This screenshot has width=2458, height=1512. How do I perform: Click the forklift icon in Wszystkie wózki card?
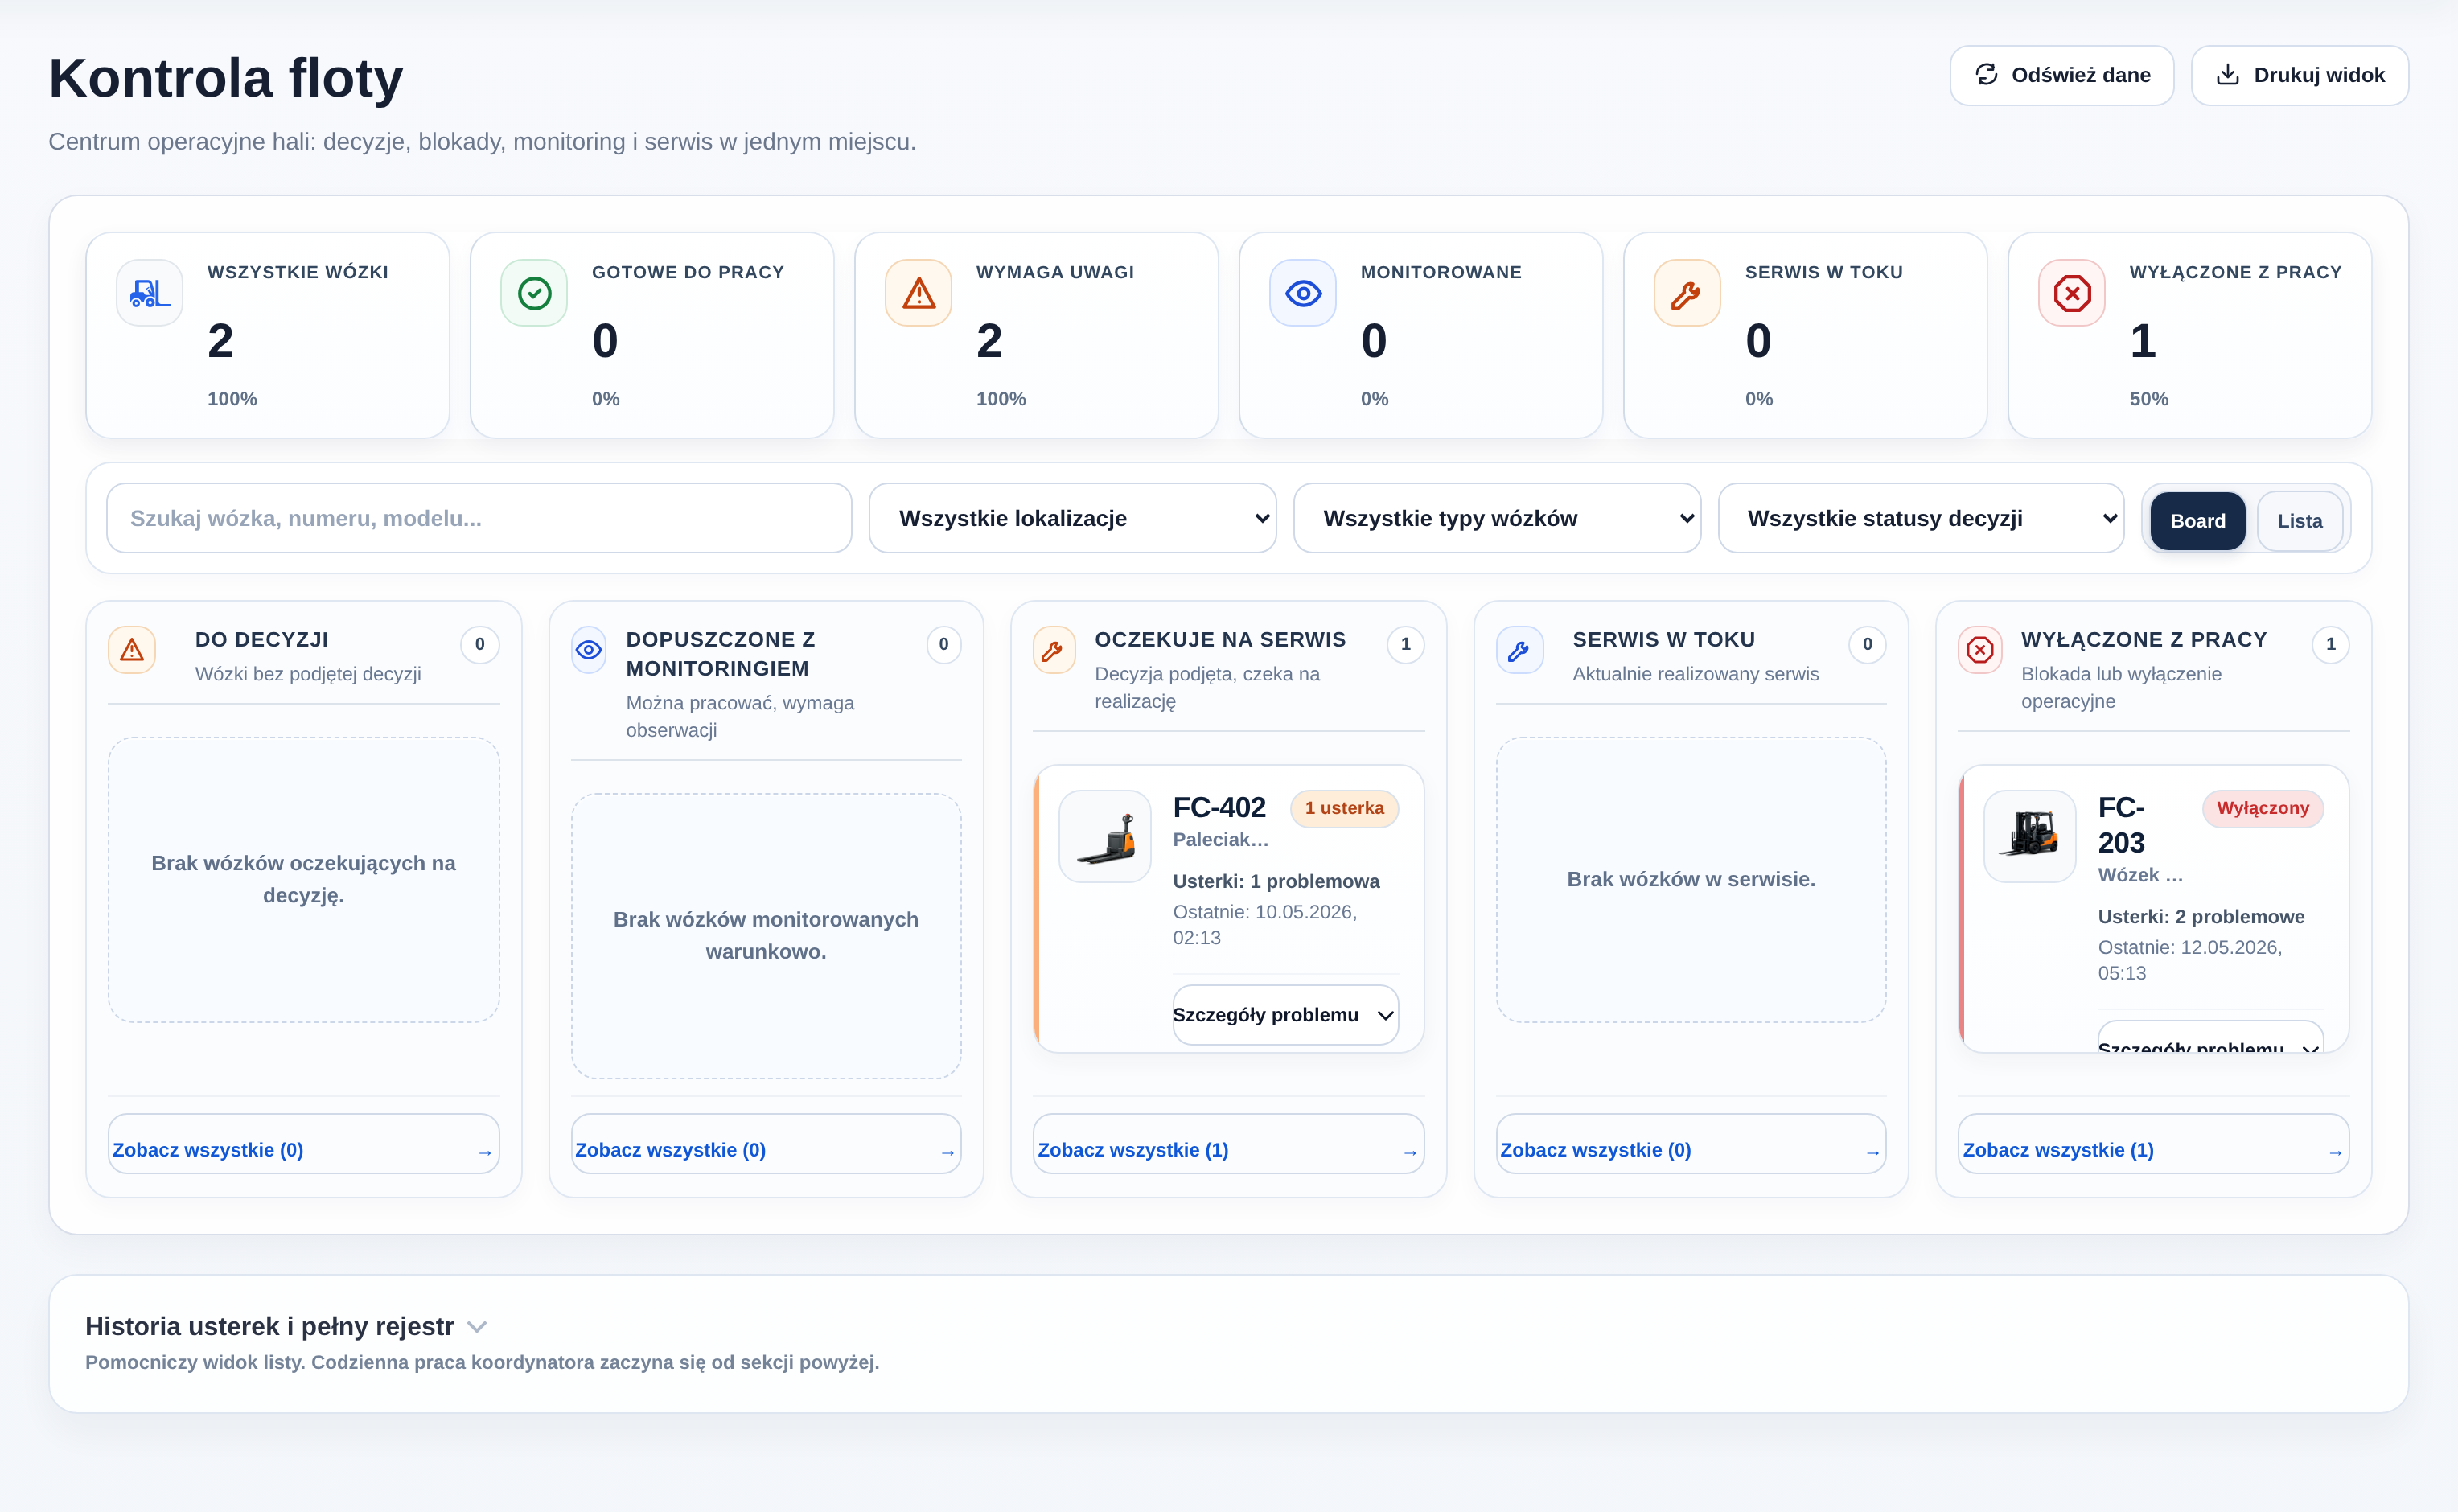(150, 293)
